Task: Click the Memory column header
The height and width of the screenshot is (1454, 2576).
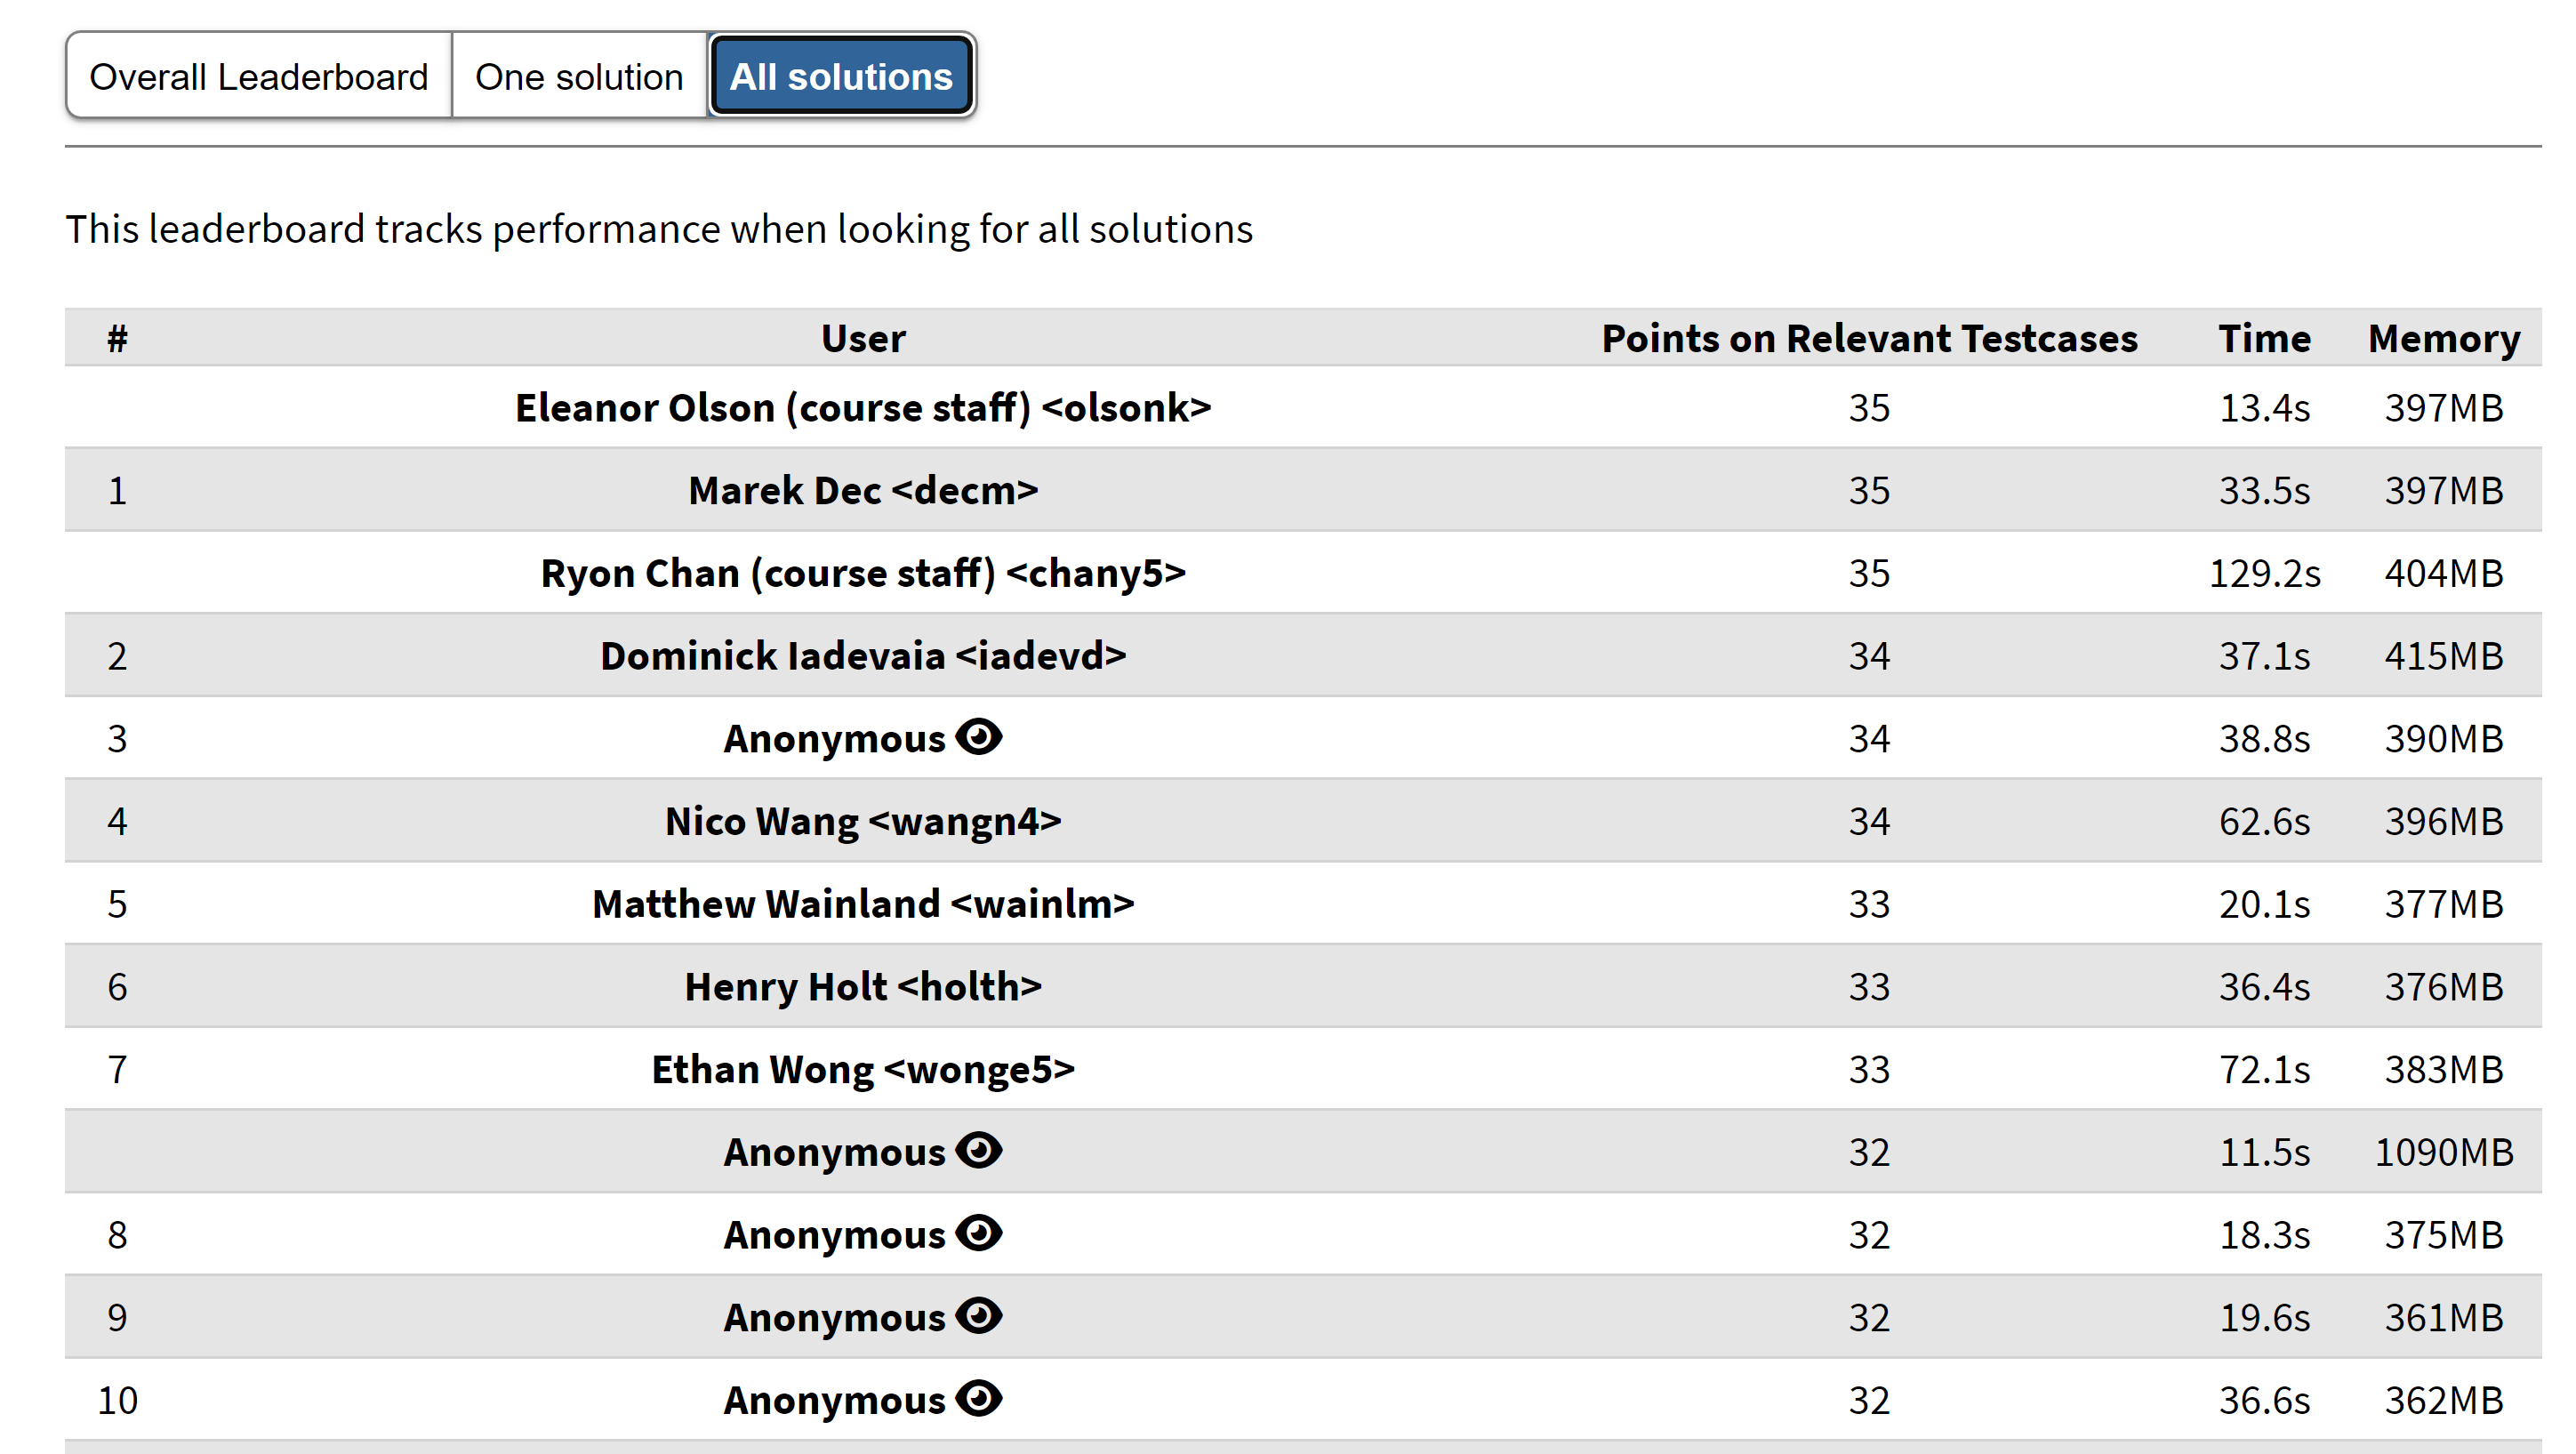Action: pyautogui.click(x=2443, y=338)
